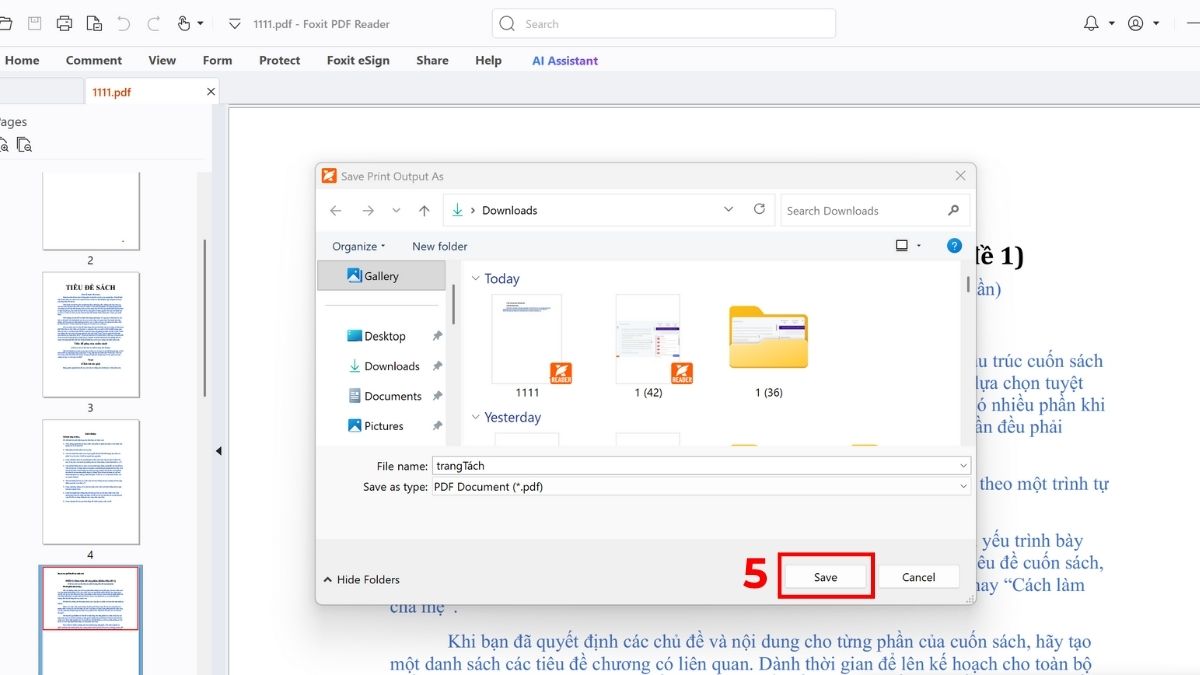This screenshot has width=1200, height=675.
Task: Click the Search Downloads field
Action: pos(875,210)
